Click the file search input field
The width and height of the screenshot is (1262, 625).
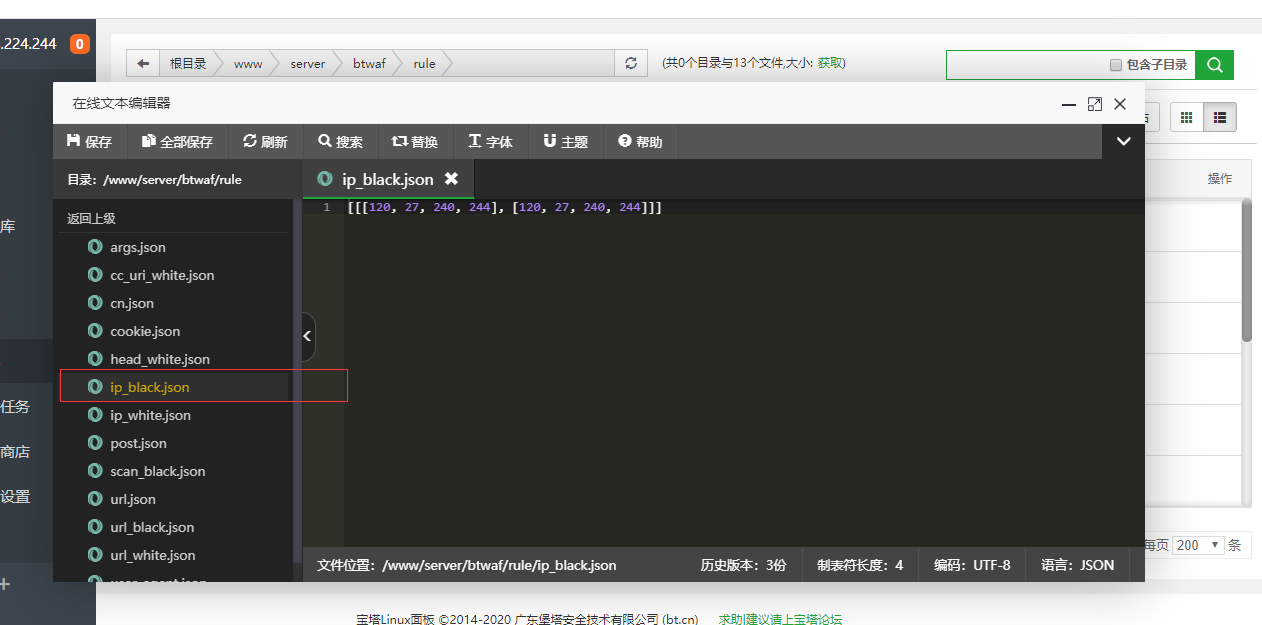[x=1025, y=65]
